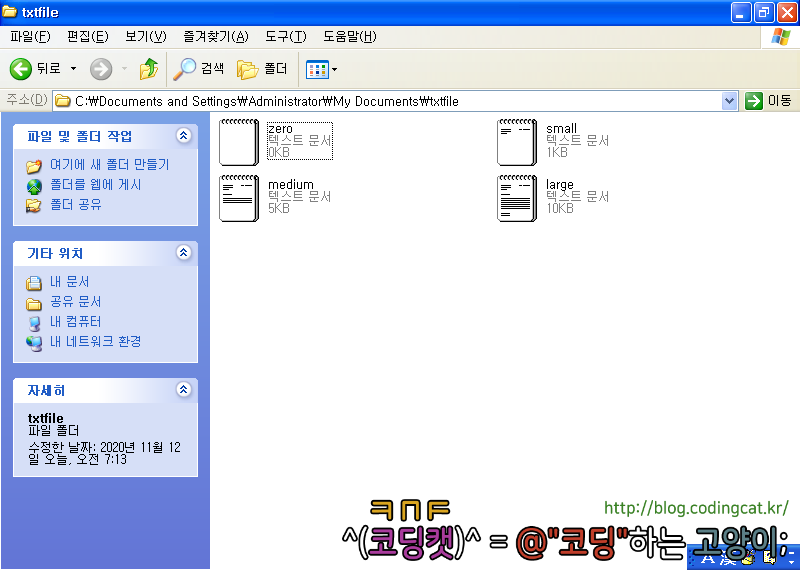Image resolution: width=800 pixels, height=570 pixels.
Task: Click the 이동 Go button
Action: pyautogui.click(x=768, y=101)
